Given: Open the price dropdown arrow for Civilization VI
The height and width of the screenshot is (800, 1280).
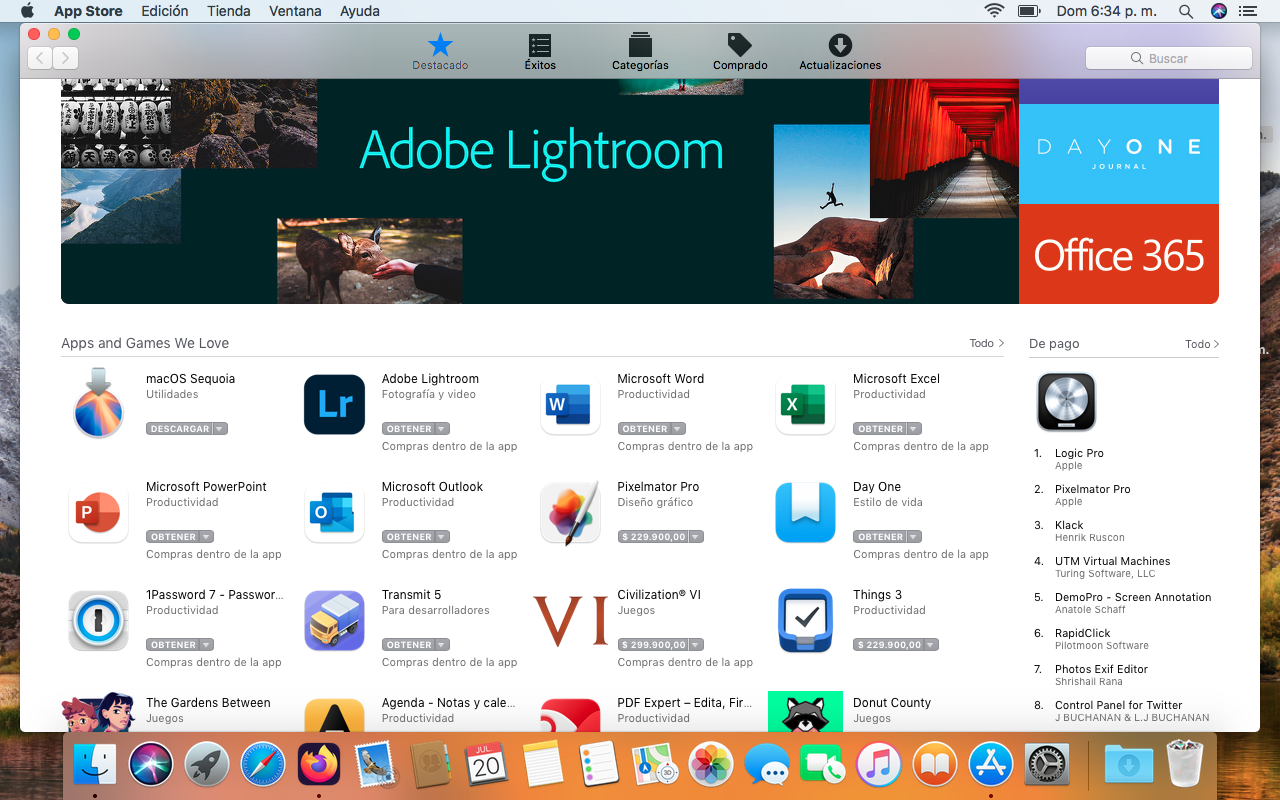Looking at the screenshot, I should (x=696, y=645).
